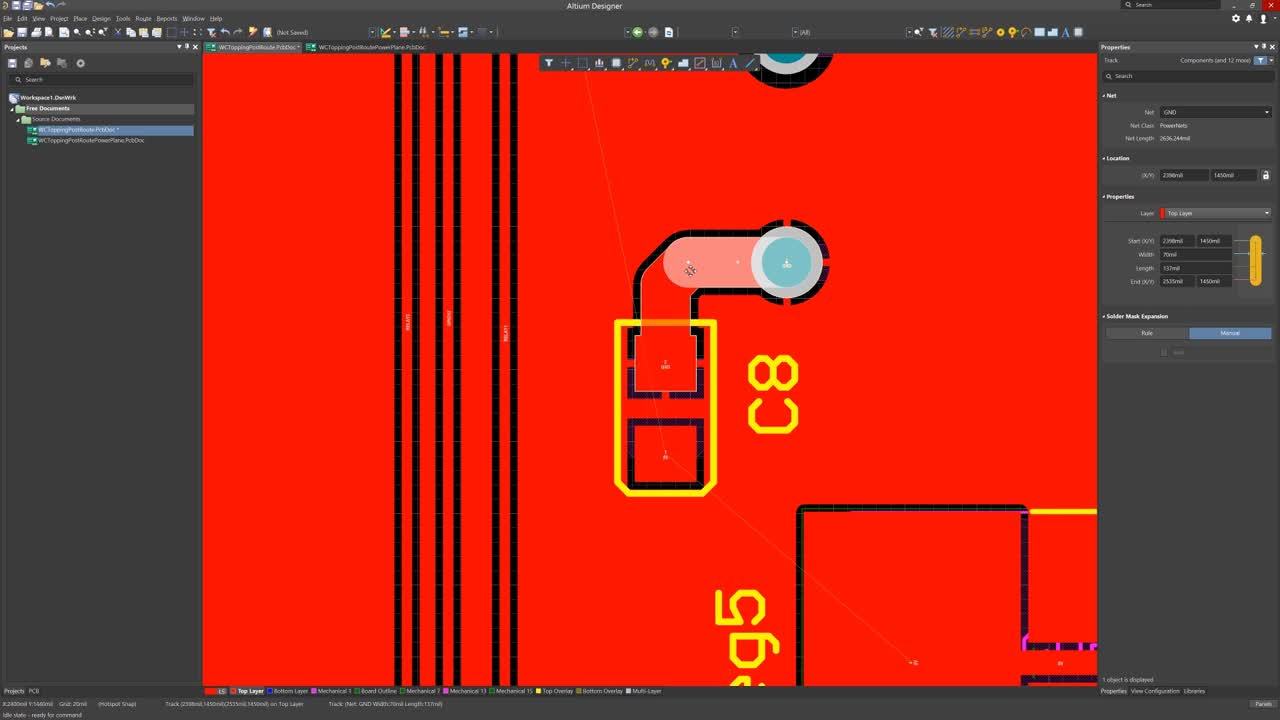Select Manual solder mask expansion mode
Image resolution: width=1280 pixels, height=720 pixels.
pyautogui.click(x=1230, y=333)
